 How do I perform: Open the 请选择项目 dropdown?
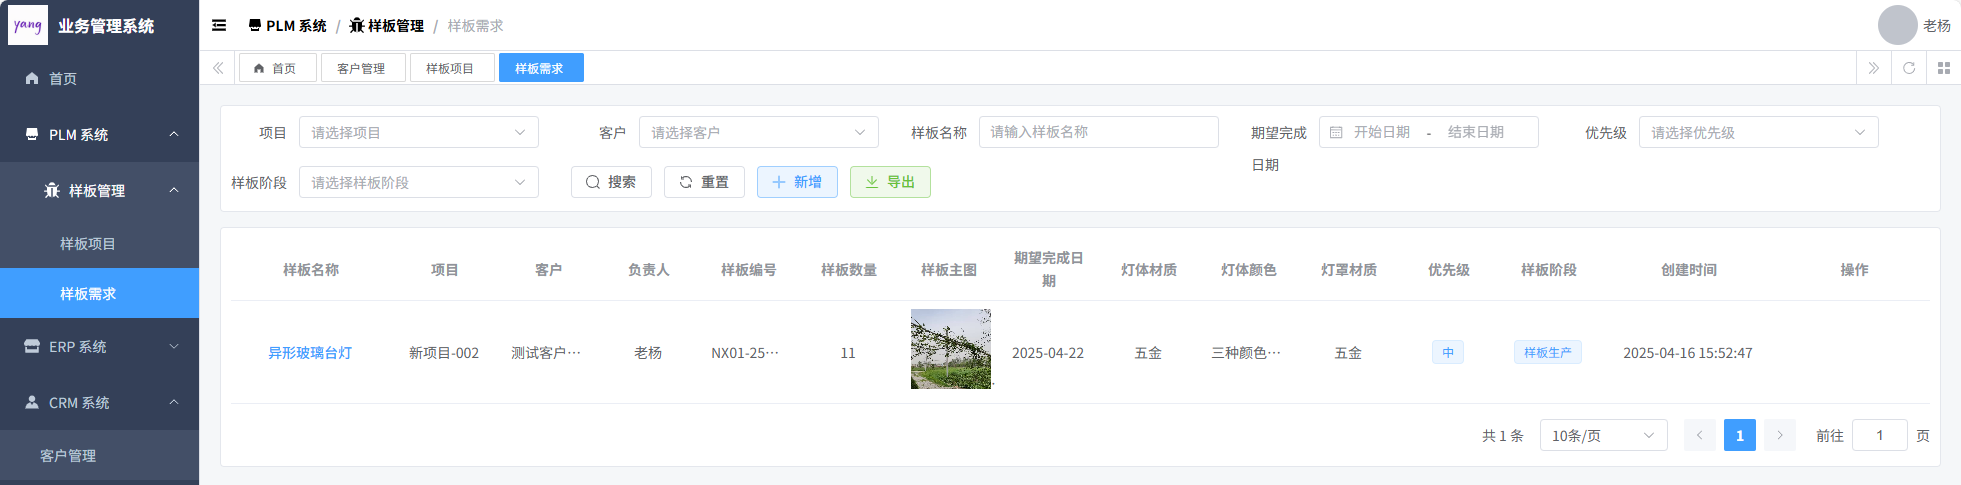[418, 133]
